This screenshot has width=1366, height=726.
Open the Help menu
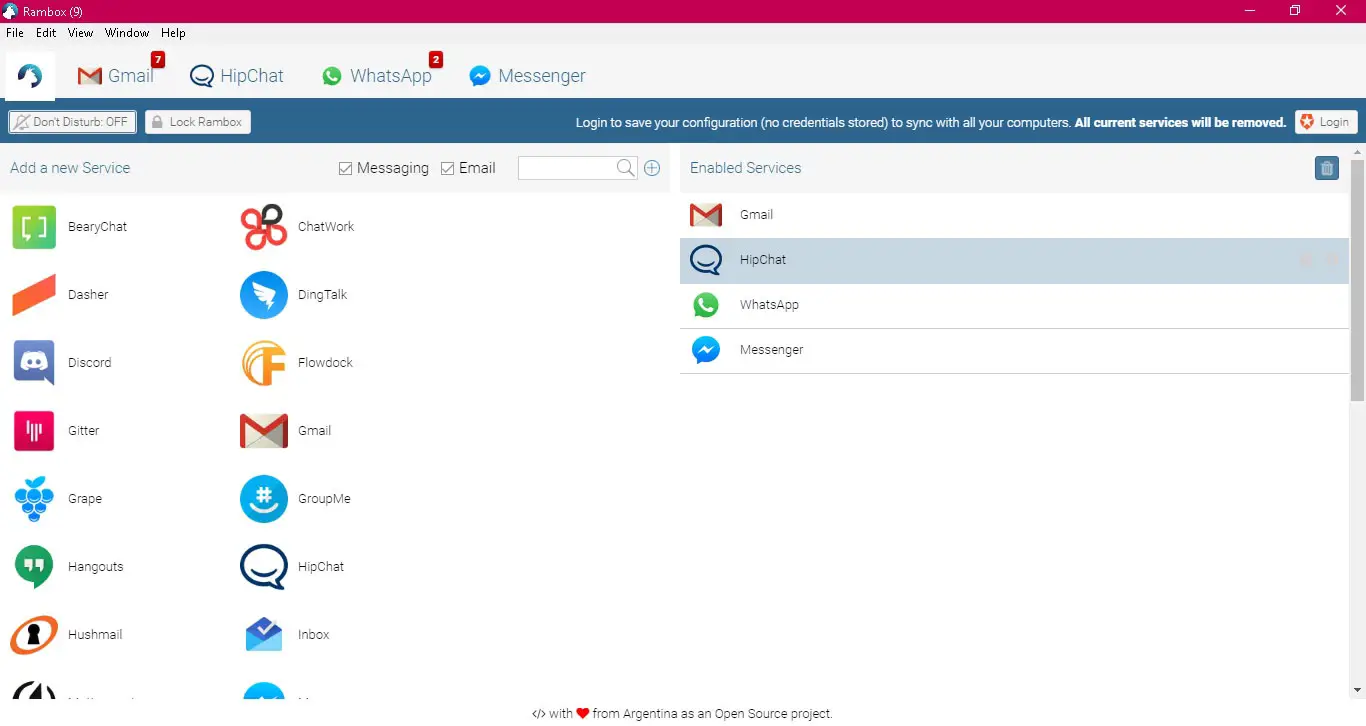click(173, 33)
